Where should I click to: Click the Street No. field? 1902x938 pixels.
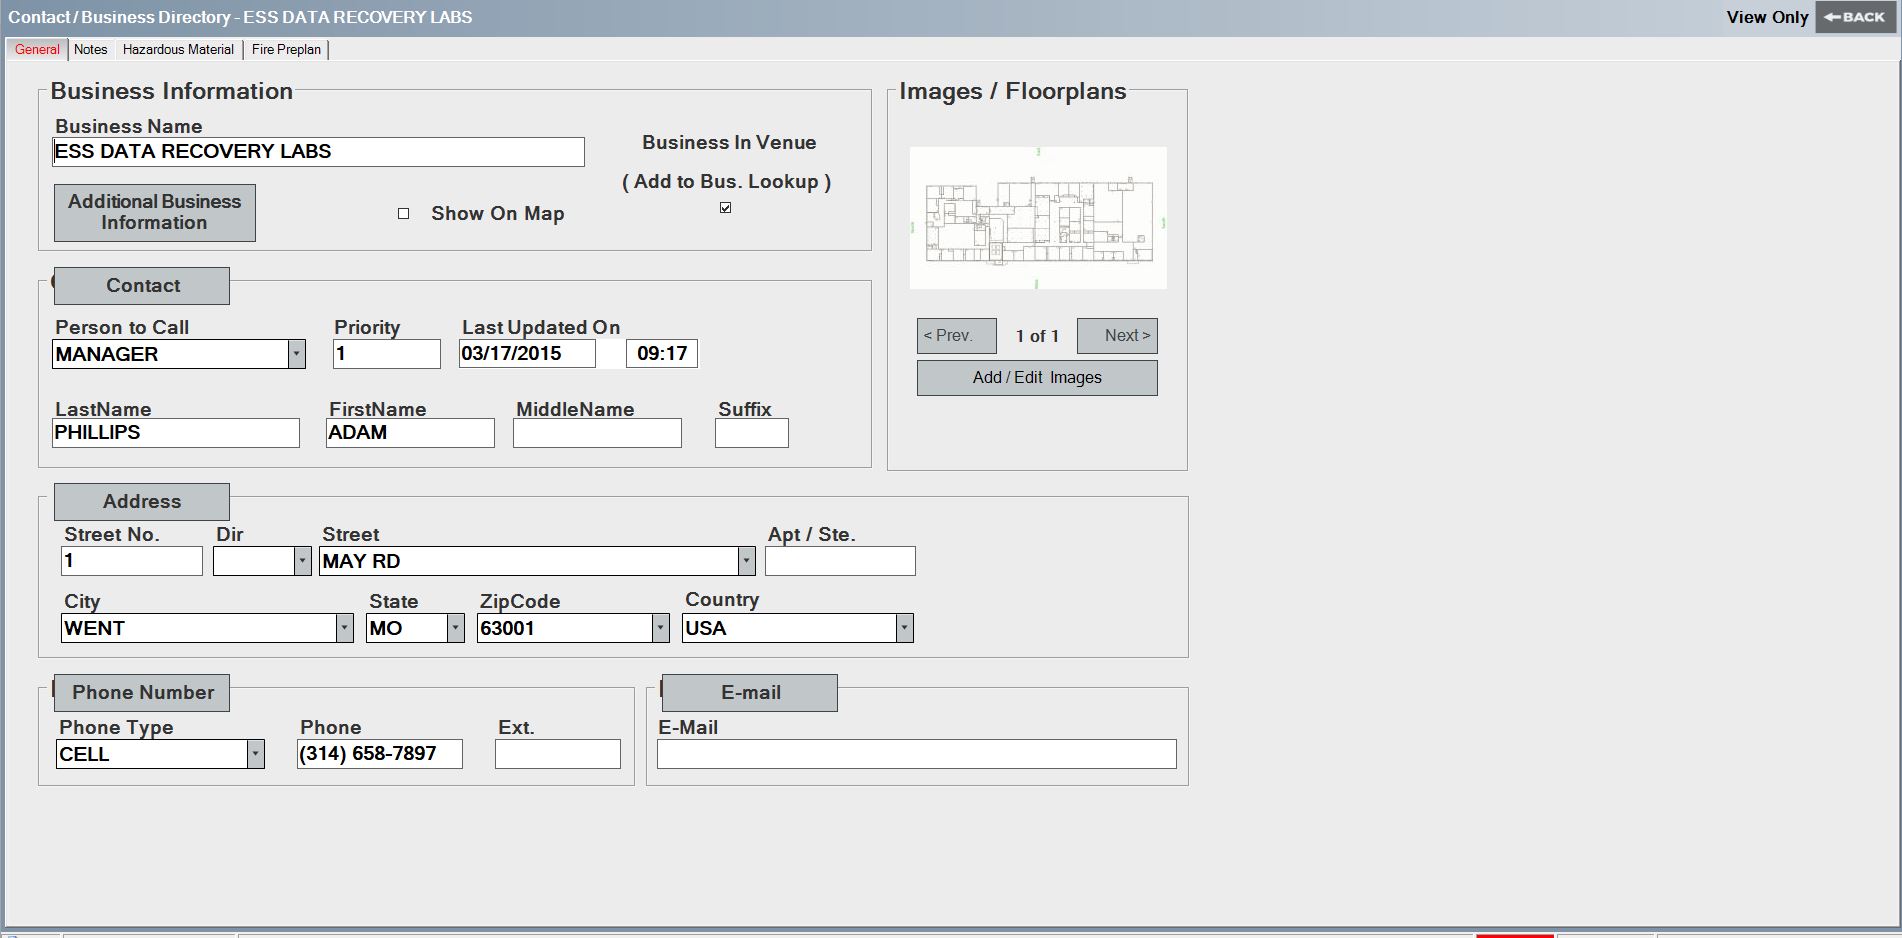132,561
